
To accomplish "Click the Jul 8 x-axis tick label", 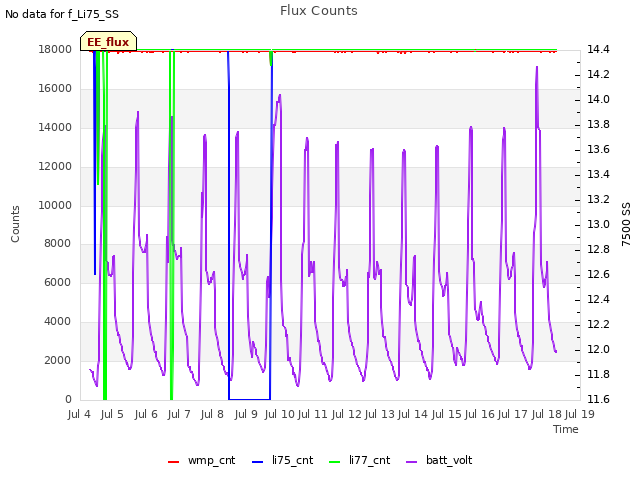I will coord(212,414).
